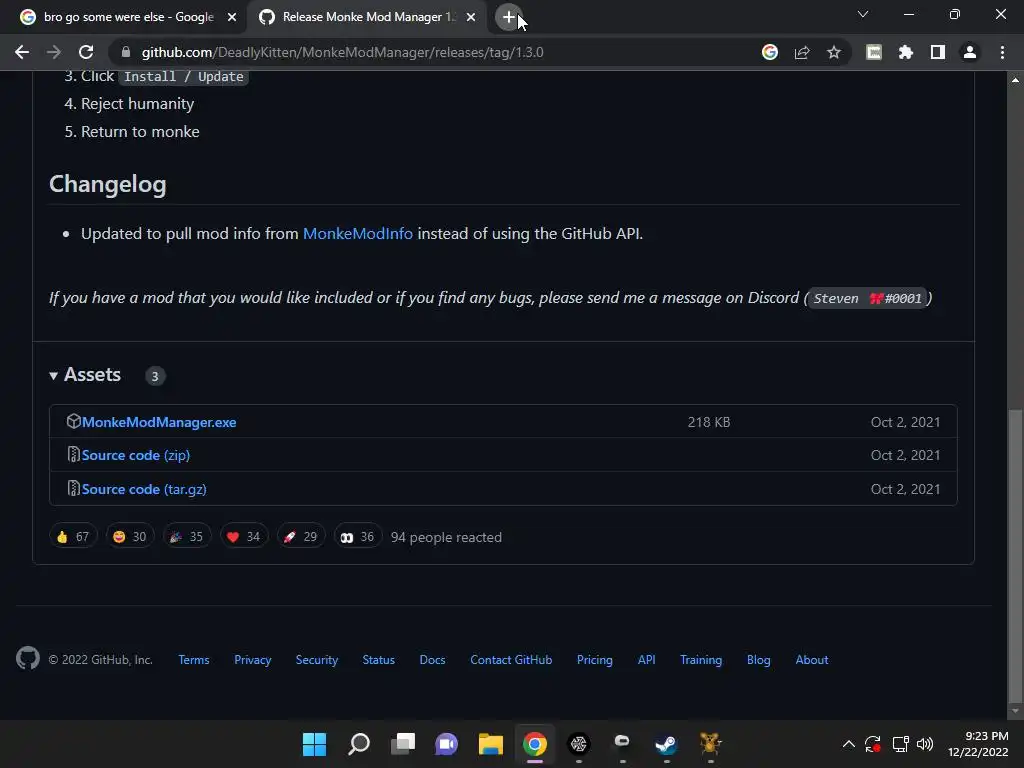Viewport: 1024px width, 768px height.
Task: Select the Release Monke Mod Manager tab
Action: [366, 17]
